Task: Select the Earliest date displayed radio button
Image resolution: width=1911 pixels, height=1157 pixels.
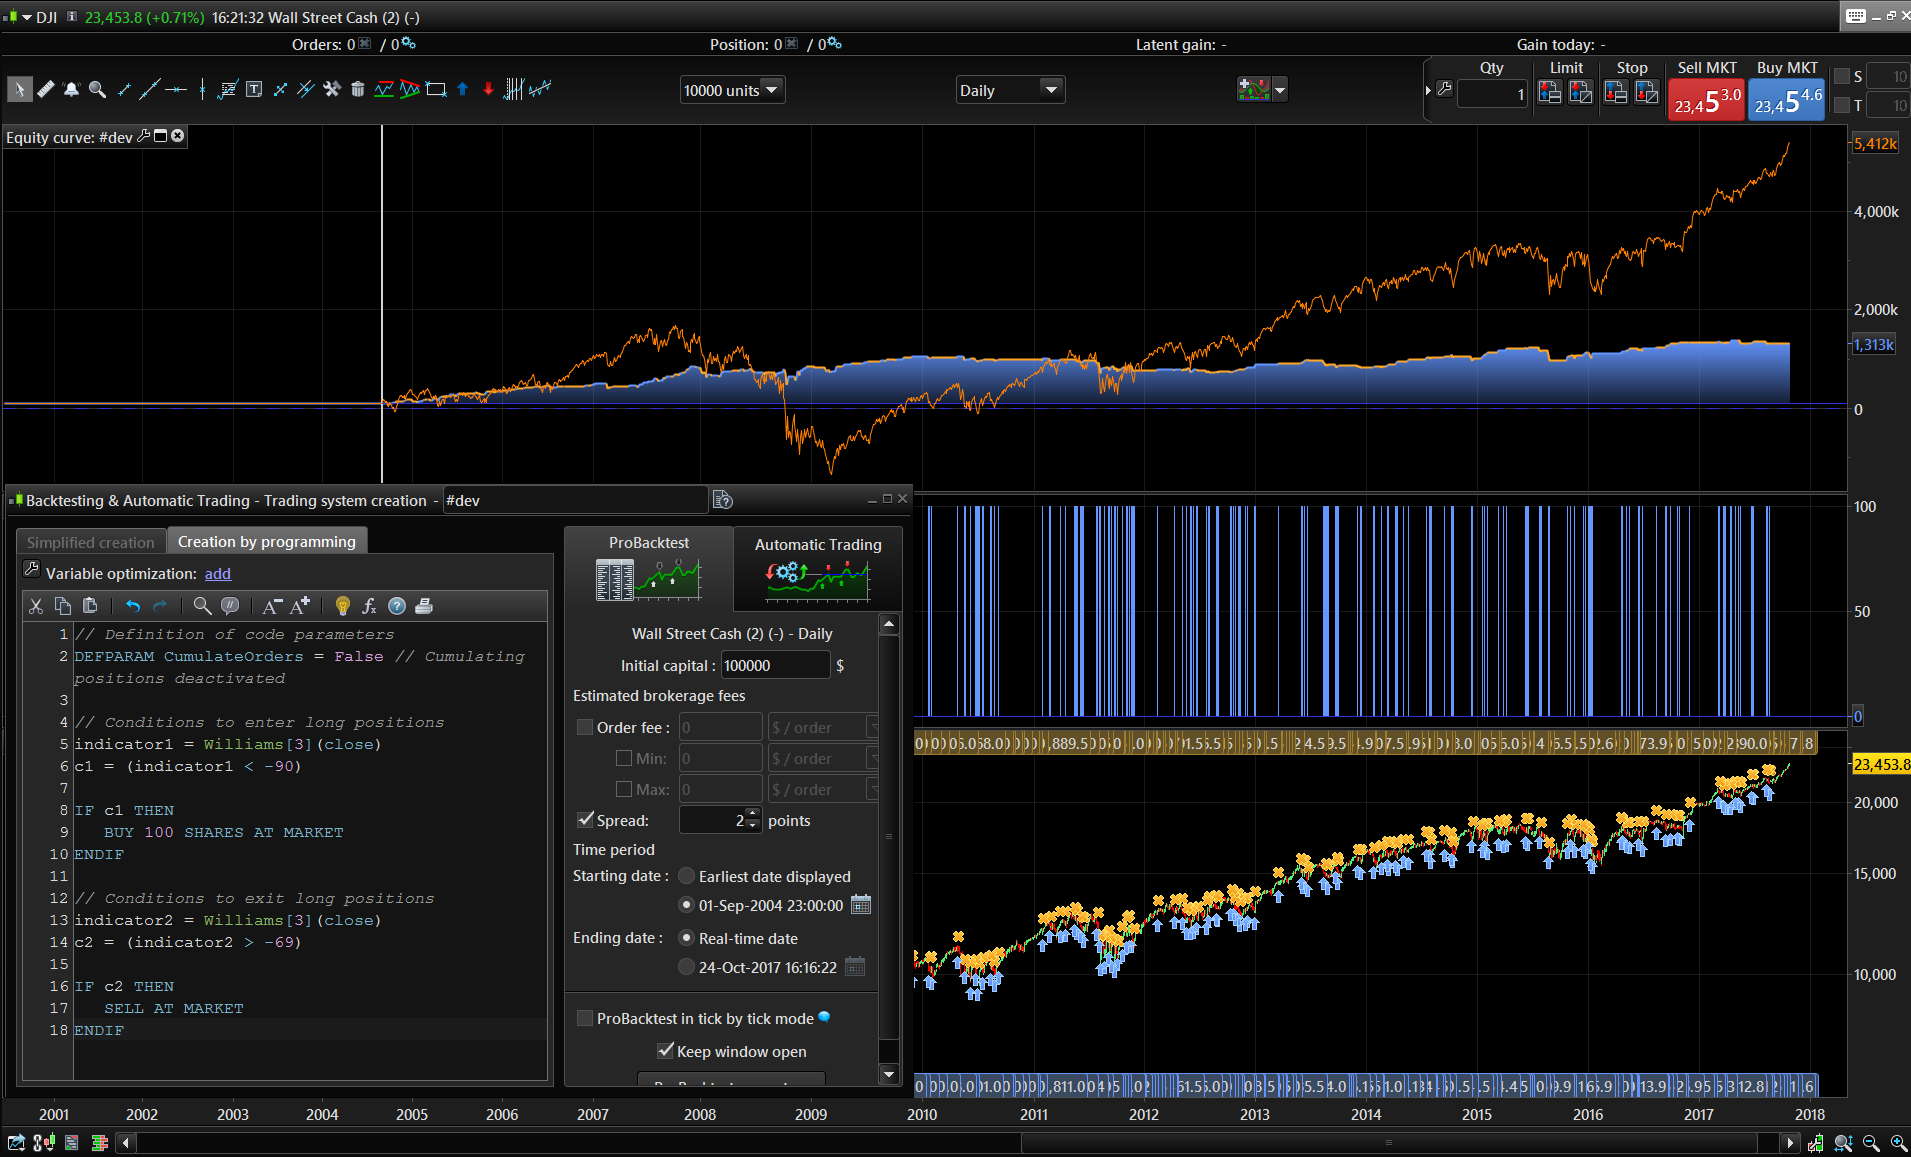Action: click(x=686, y=876)
